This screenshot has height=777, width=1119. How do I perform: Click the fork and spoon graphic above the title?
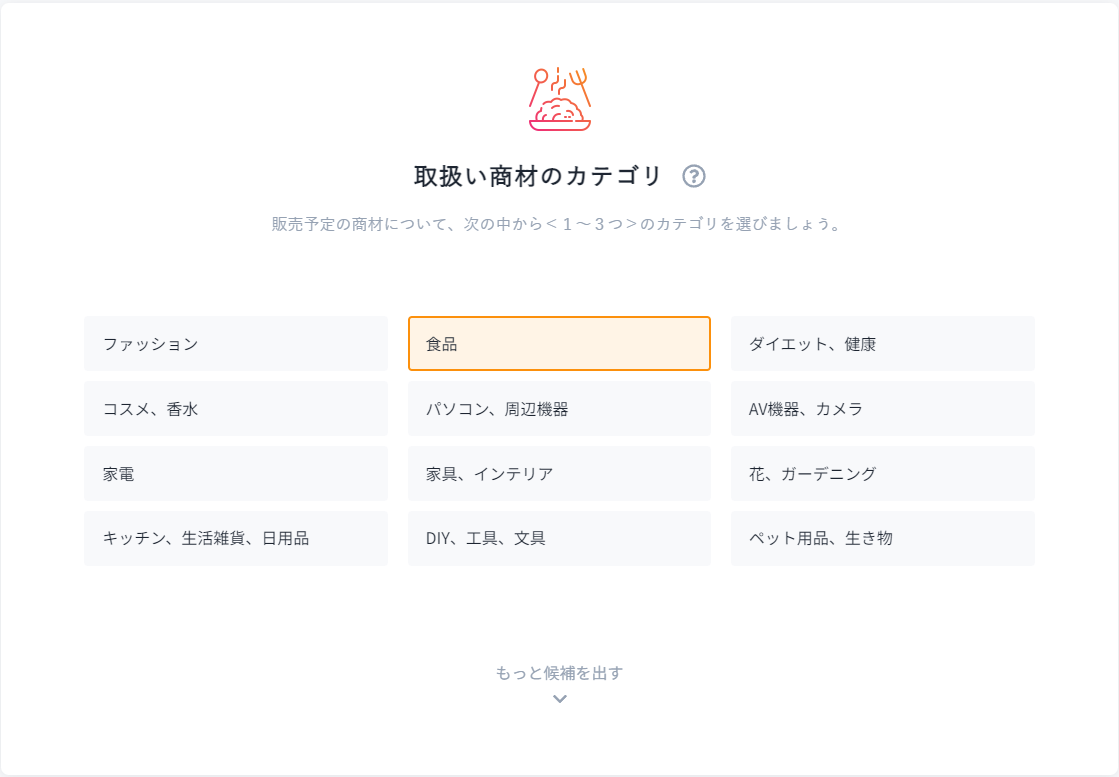pos(559,80)
